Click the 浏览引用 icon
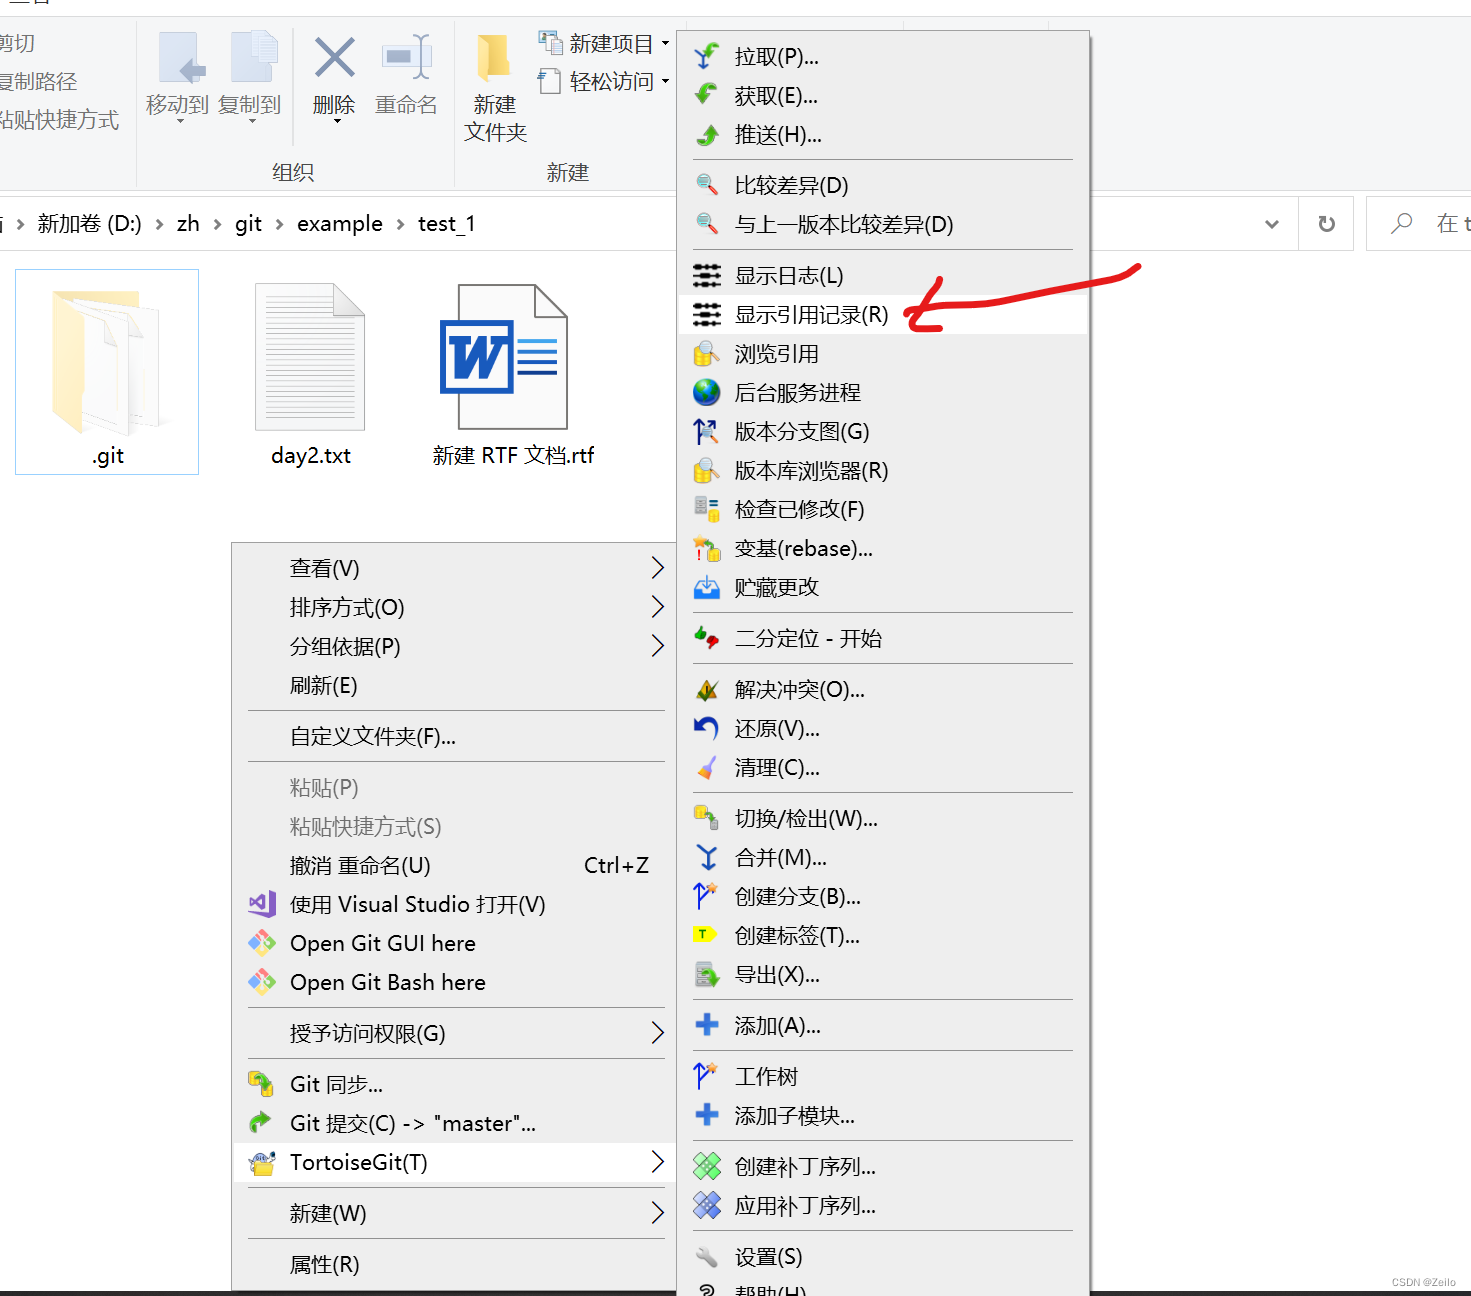The image size is (1471, 1296). click(x=707, y=353)
